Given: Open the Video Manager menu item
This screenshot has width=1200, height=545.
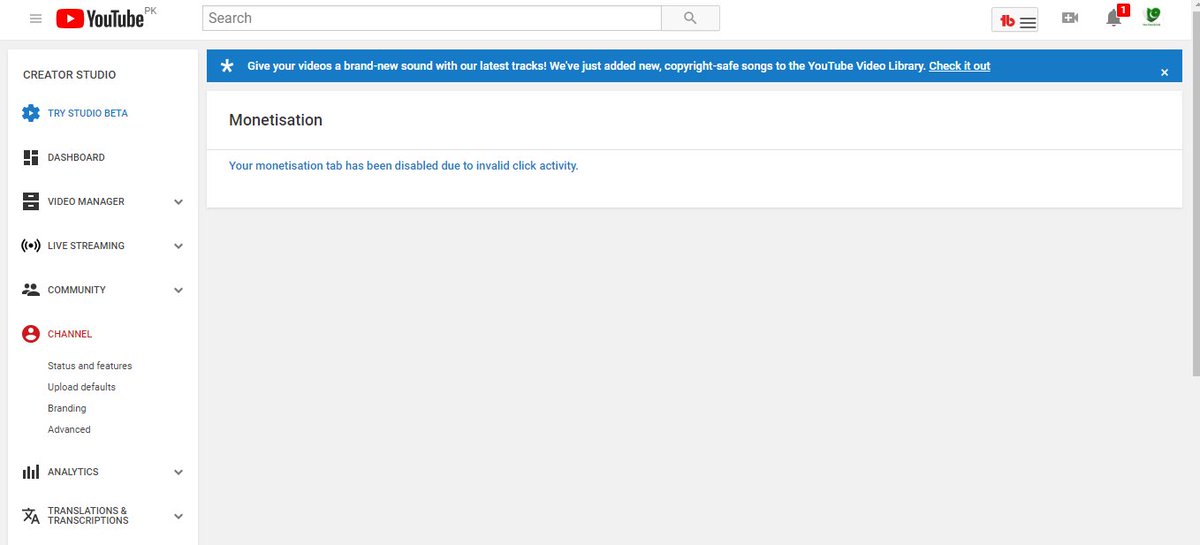Looking at the screenshot, I should [x=86, y=201].
